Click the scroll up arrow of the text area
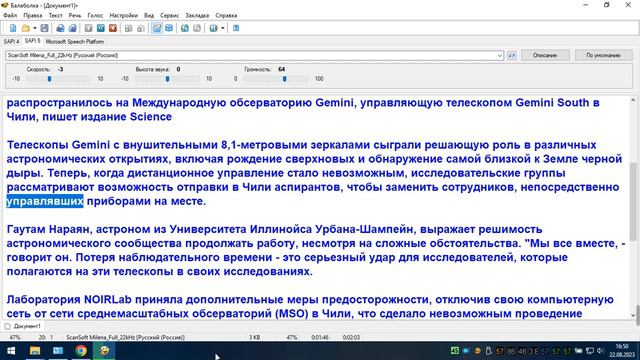This screenshot has width=640, height=360. pos(633,100)
